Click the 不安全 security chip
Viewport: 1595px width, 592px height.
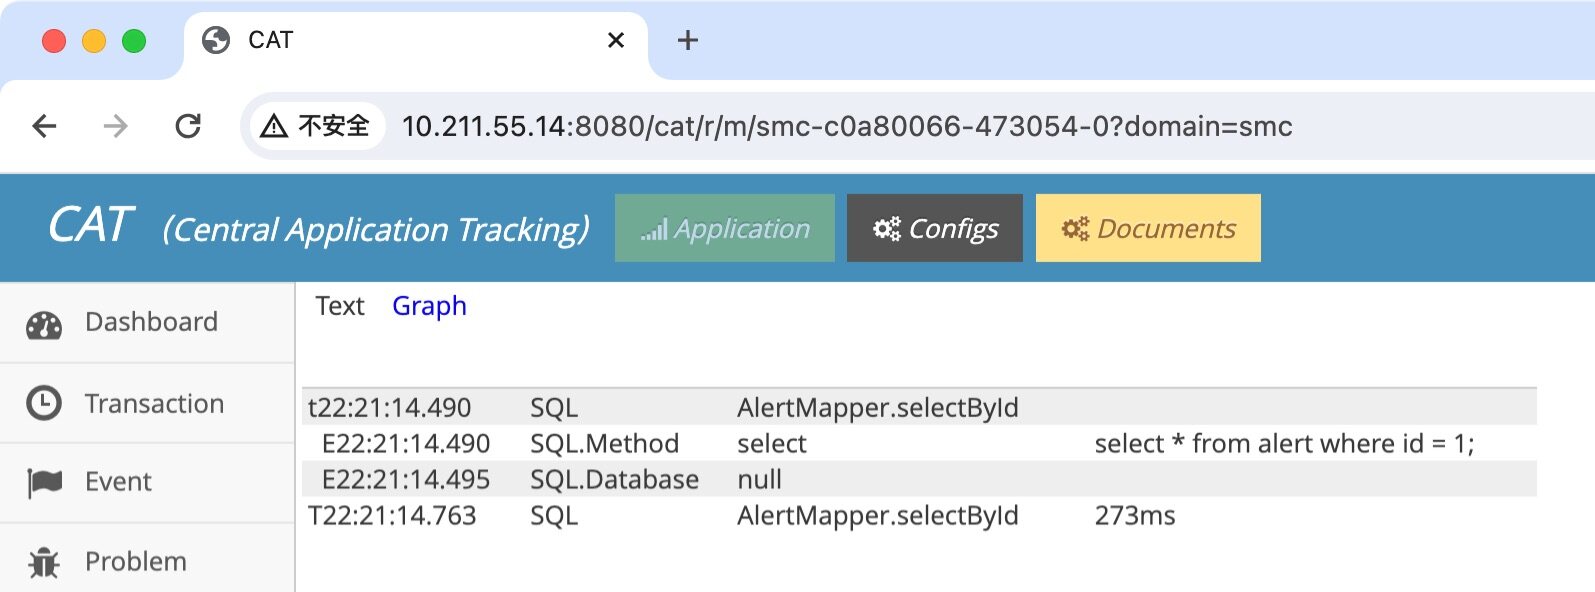(x=316, y=126)
